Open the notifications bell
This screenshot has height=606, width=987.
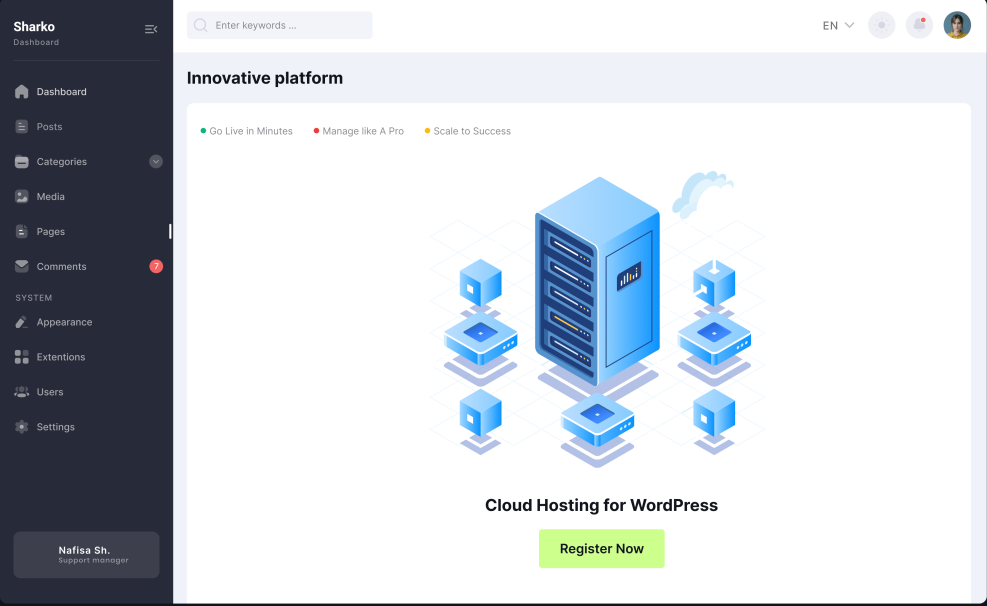(x=919, y=25)
